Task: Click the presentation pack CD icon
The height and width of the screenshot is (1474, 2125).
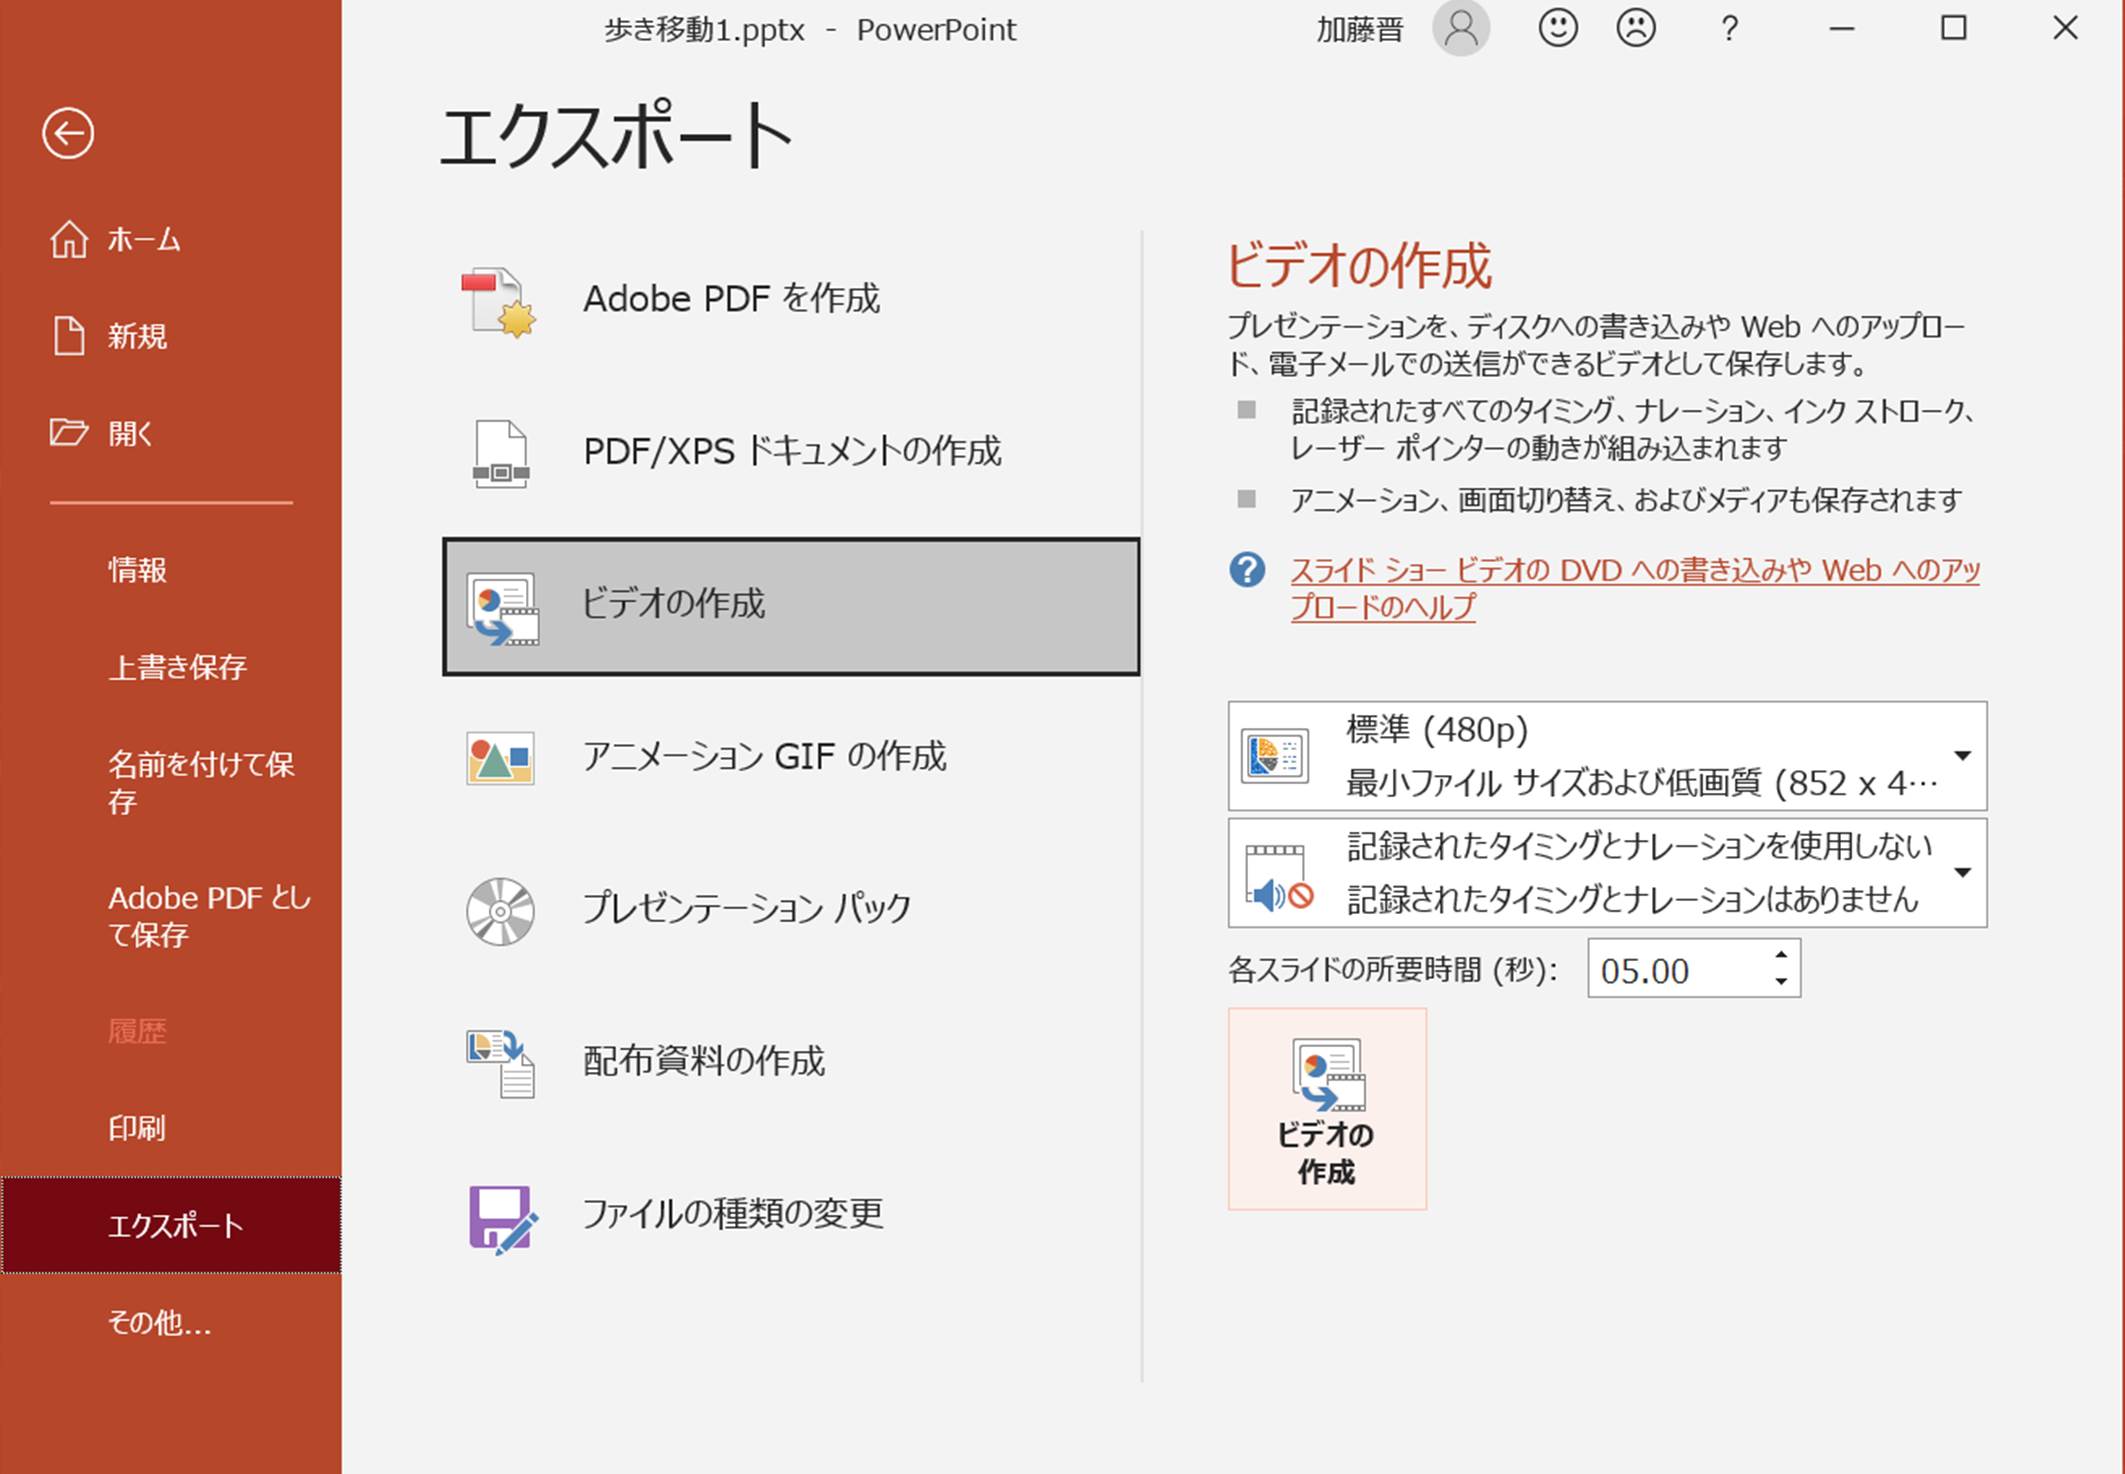Action: point(499,911)
